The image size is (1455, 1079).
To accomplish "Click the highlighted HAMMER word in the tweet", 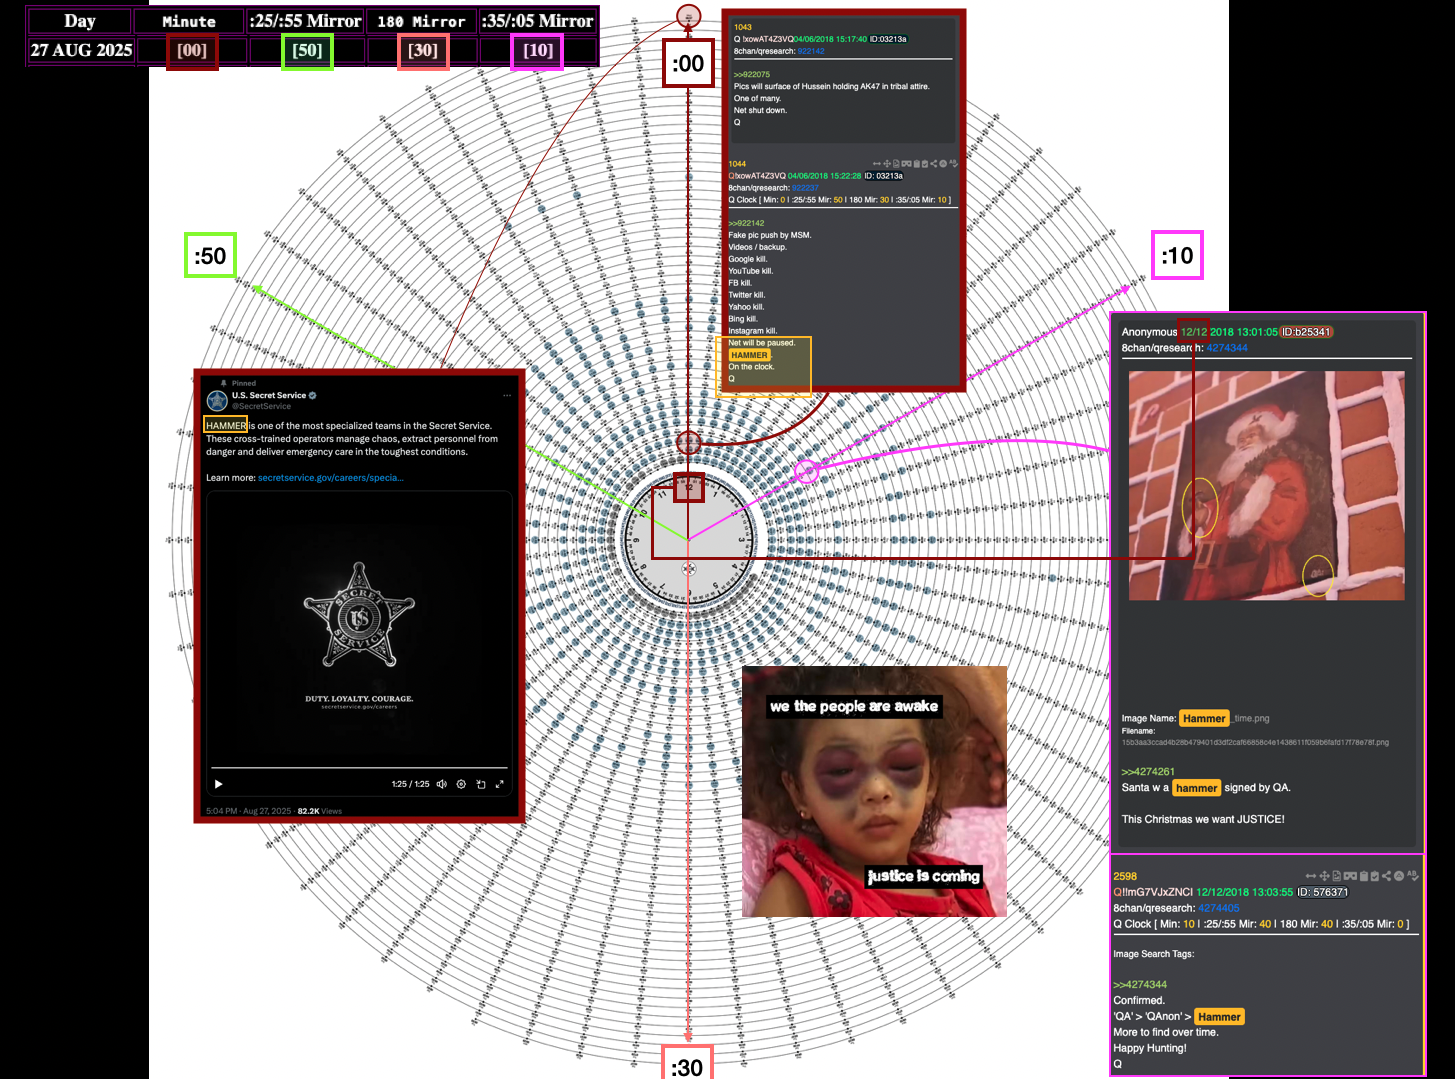I will (x=226, y=425).
